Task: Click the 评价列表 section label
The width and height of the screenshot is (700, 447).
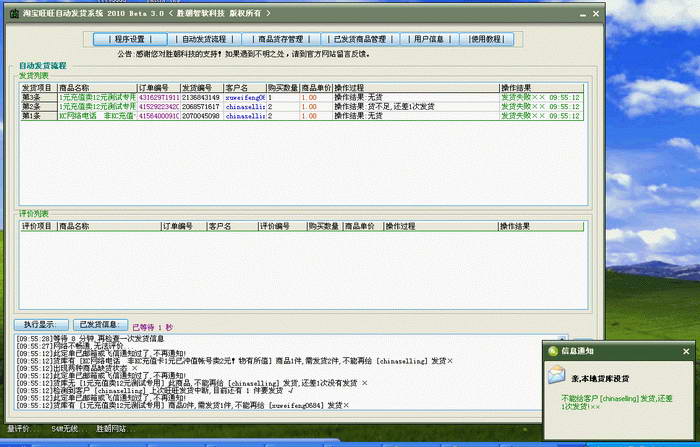Action: [x=33, y=214]
